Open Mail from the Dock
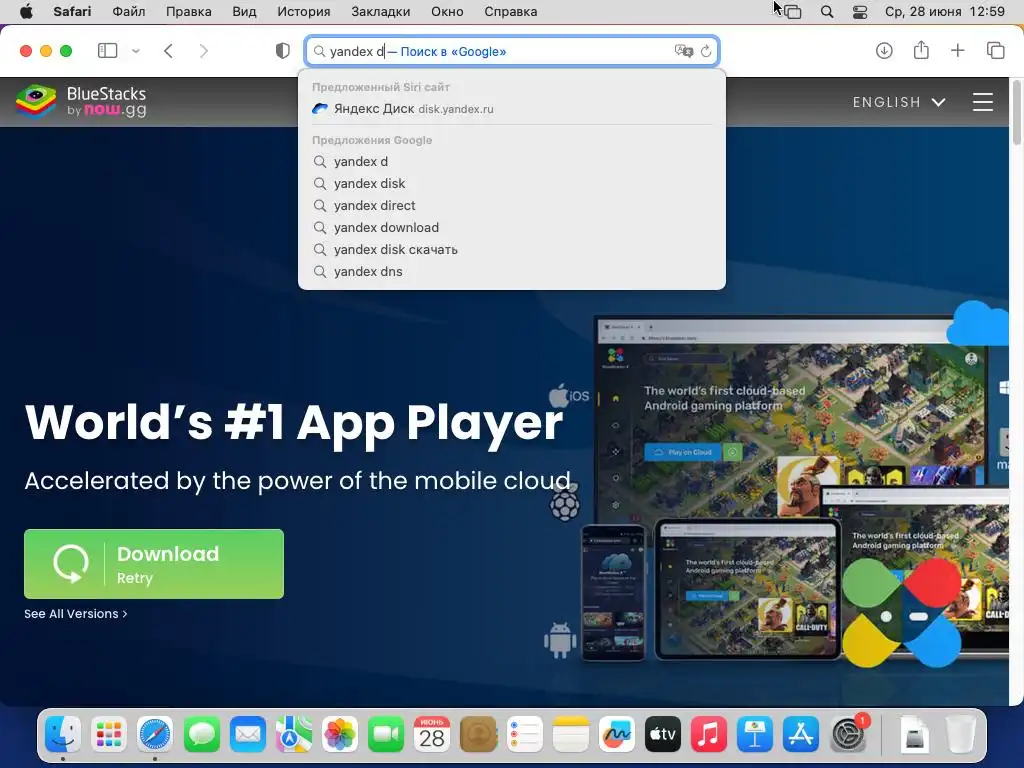Viewport: 1024px width, 768px height. (x=248, y=735)
